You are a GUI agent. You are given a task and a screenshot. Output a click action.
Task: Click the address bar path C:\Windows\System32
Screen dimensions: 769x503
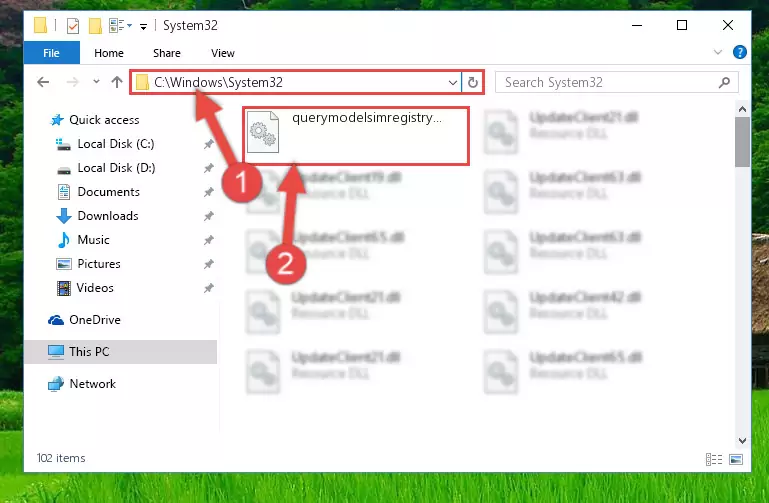pyautogui.click(x=218, y=82)
